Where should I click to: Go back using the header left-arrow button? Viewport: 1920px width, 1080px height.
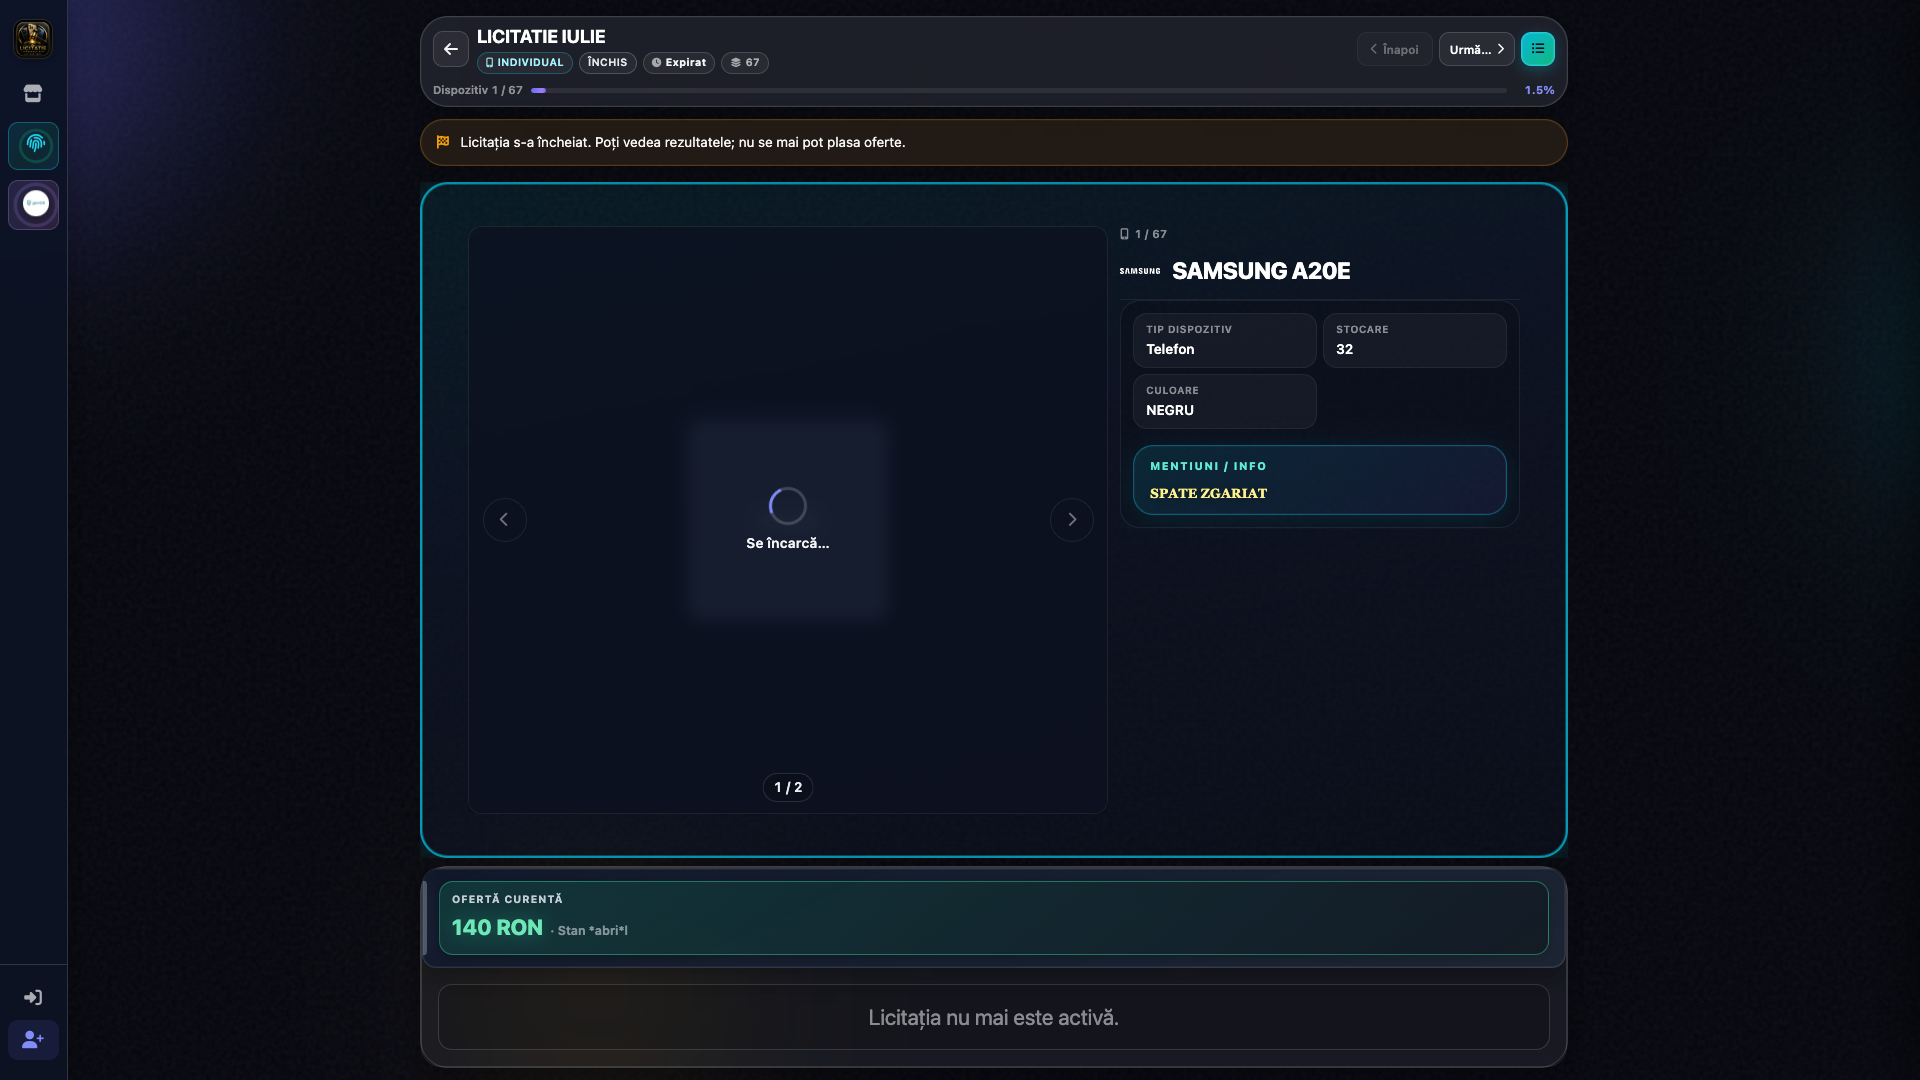[x=451, y=49]
